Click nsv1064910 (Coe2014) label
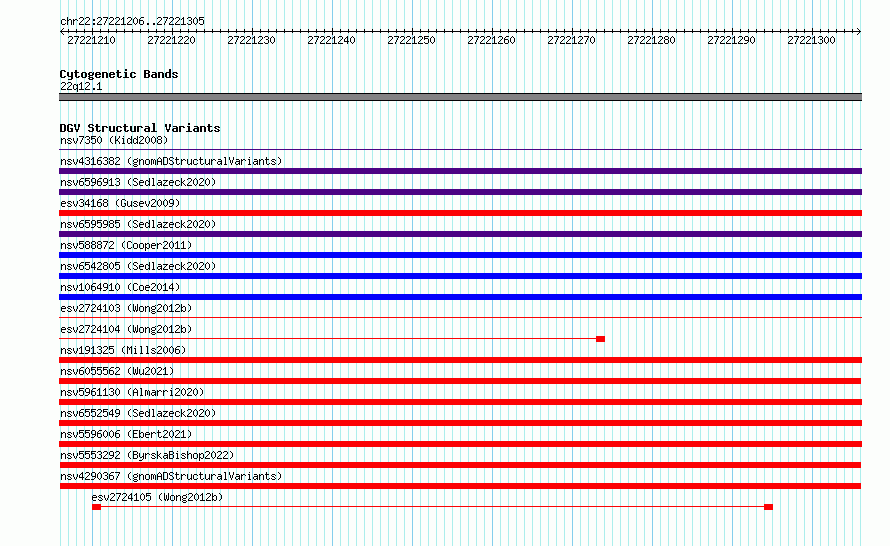 coord(120,287)
